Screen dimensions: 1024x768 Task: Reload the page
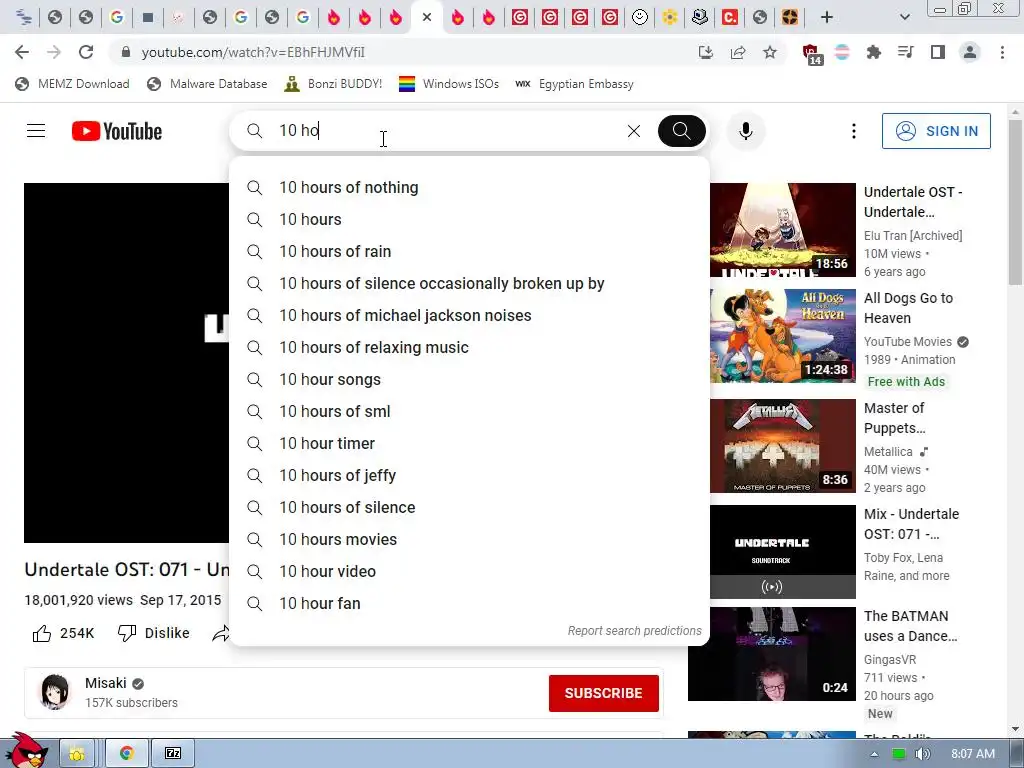coord(86,52)
